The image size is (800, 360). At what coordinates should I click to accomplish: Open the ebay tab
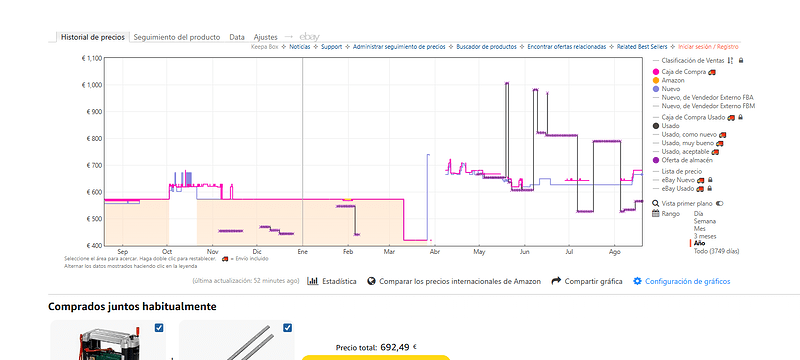[x=309, y=37]
